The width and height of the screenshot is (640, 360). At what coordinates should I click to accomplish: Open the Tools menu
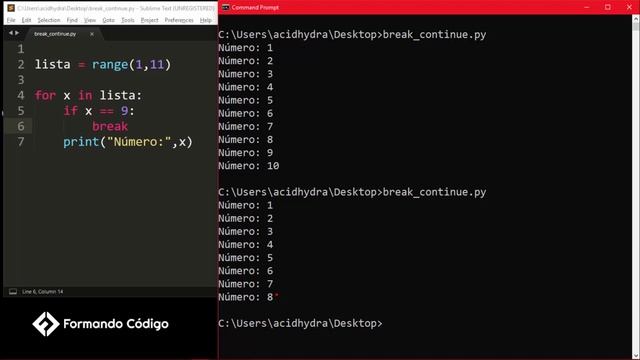tap(128, 20)
